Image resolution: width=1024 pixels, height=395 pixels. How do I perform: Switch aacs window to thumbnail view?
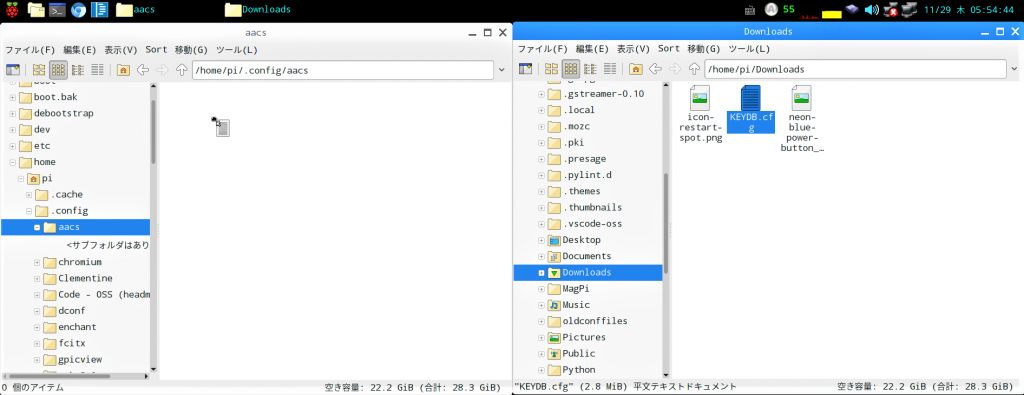[x=59, y=69]
